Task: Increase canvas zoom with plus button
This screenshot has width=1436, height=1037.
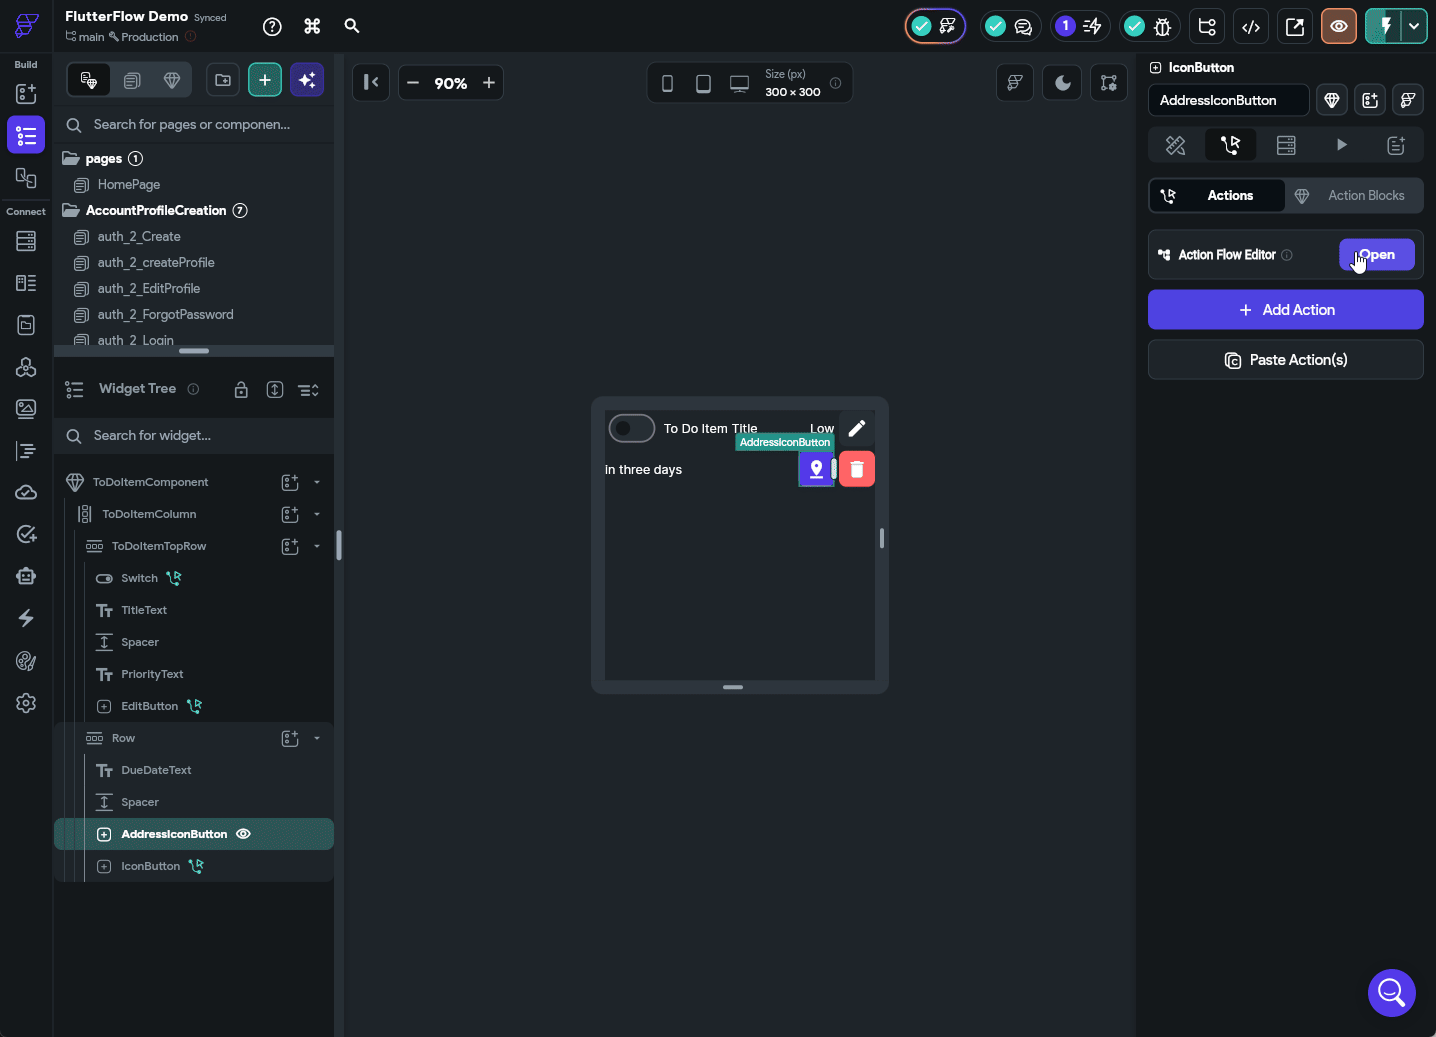Action: coord(489,83)
